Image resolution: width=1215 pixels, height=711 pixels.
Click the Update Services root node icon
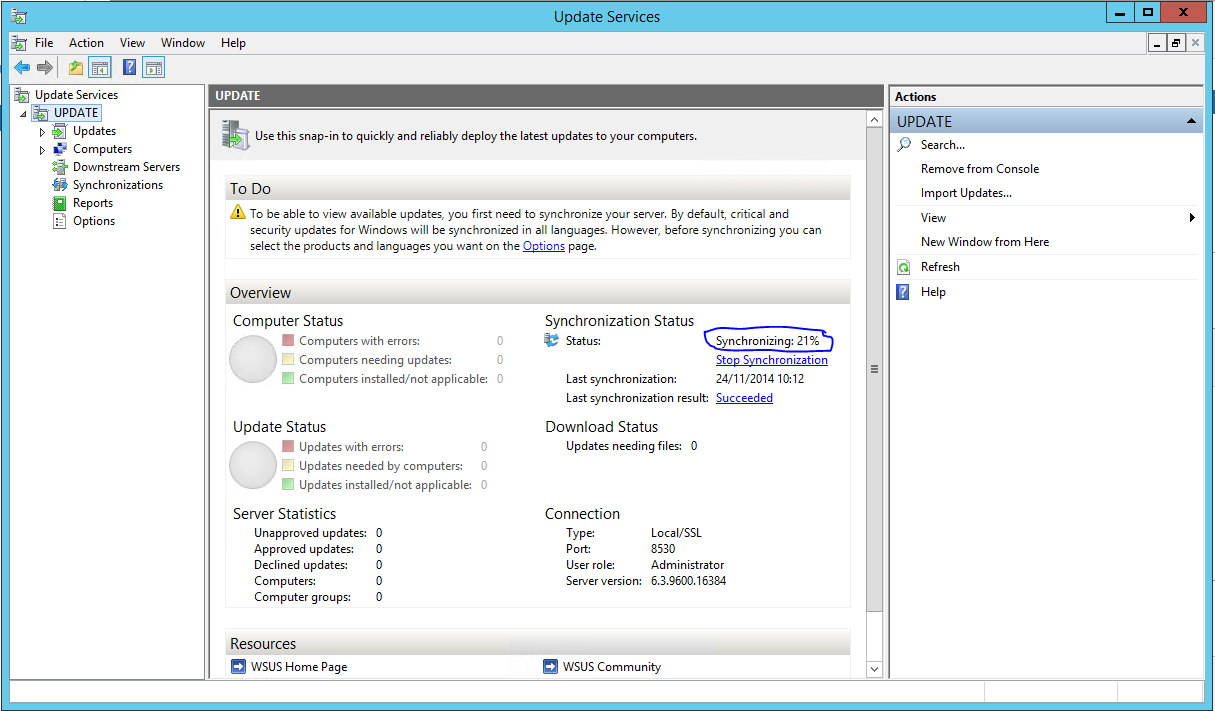(23, 95)
